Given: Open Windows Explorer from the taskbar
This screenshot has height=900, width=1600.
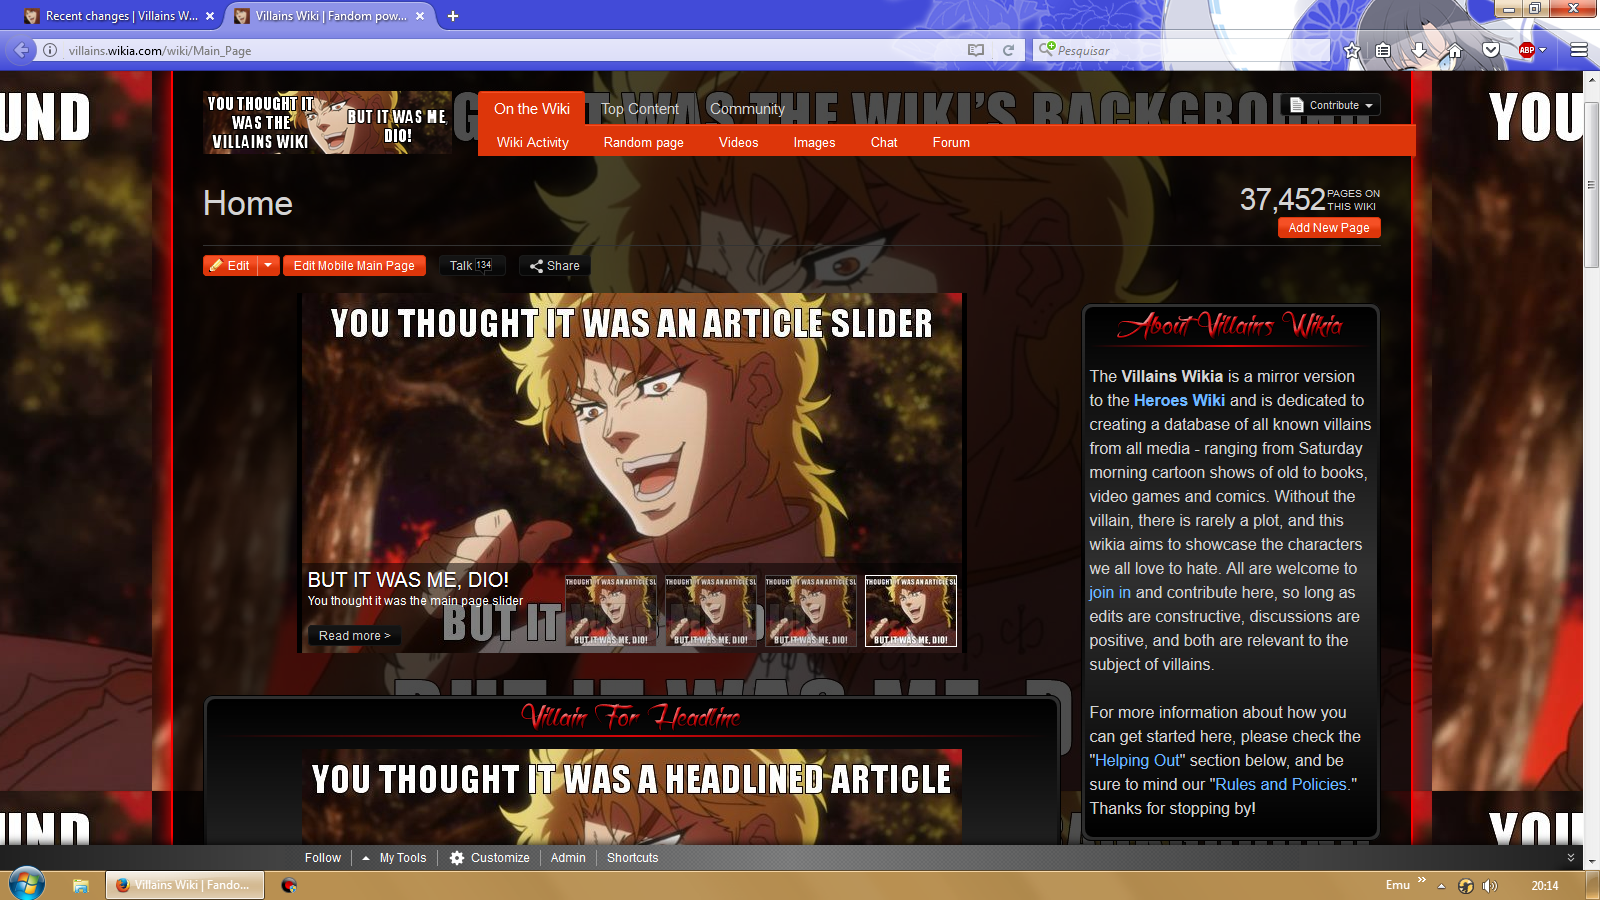Looking at the screenshot, I should pos(80,885).
